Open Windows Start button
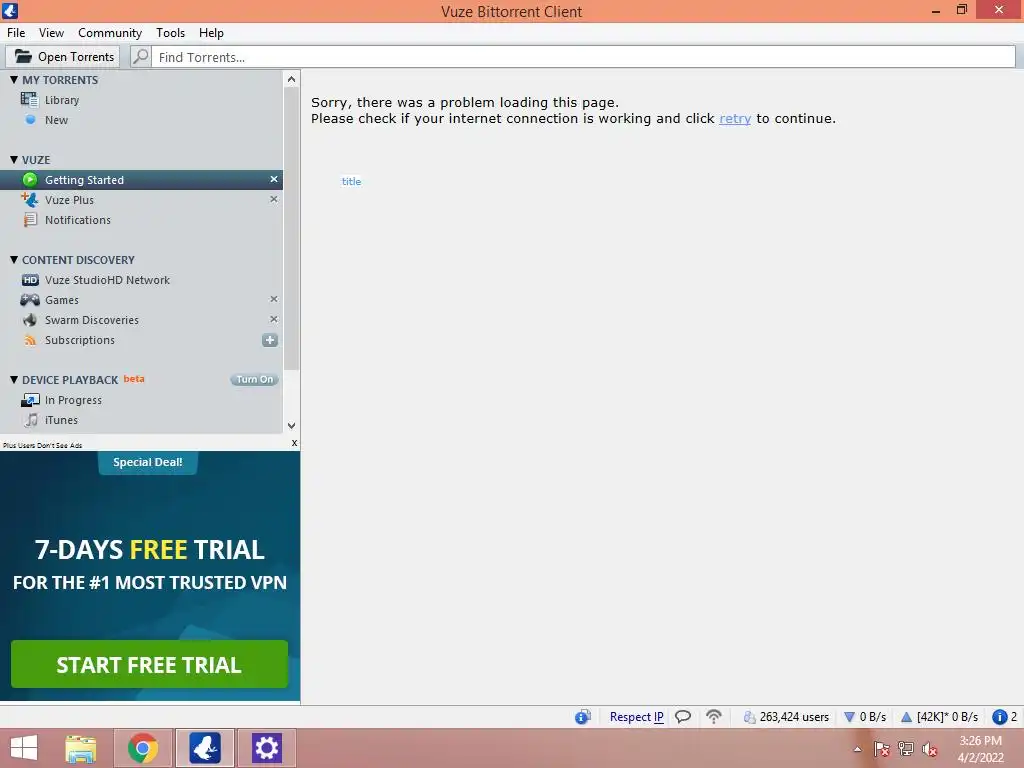Viewport: 1024px width, 768px height. pyautogui.click(x=24, y=748)
